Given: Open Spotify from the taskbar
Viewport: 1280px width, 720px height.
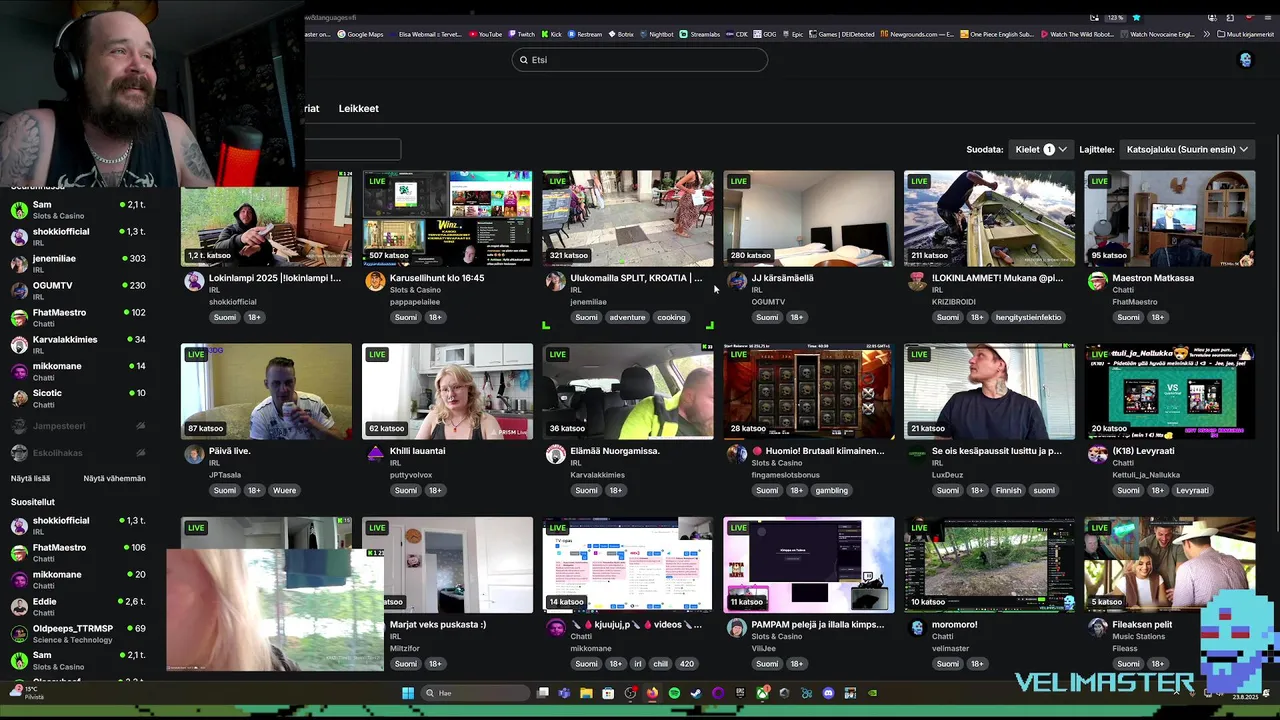Looking at the screenshot, I should click(x=674, y=693).
